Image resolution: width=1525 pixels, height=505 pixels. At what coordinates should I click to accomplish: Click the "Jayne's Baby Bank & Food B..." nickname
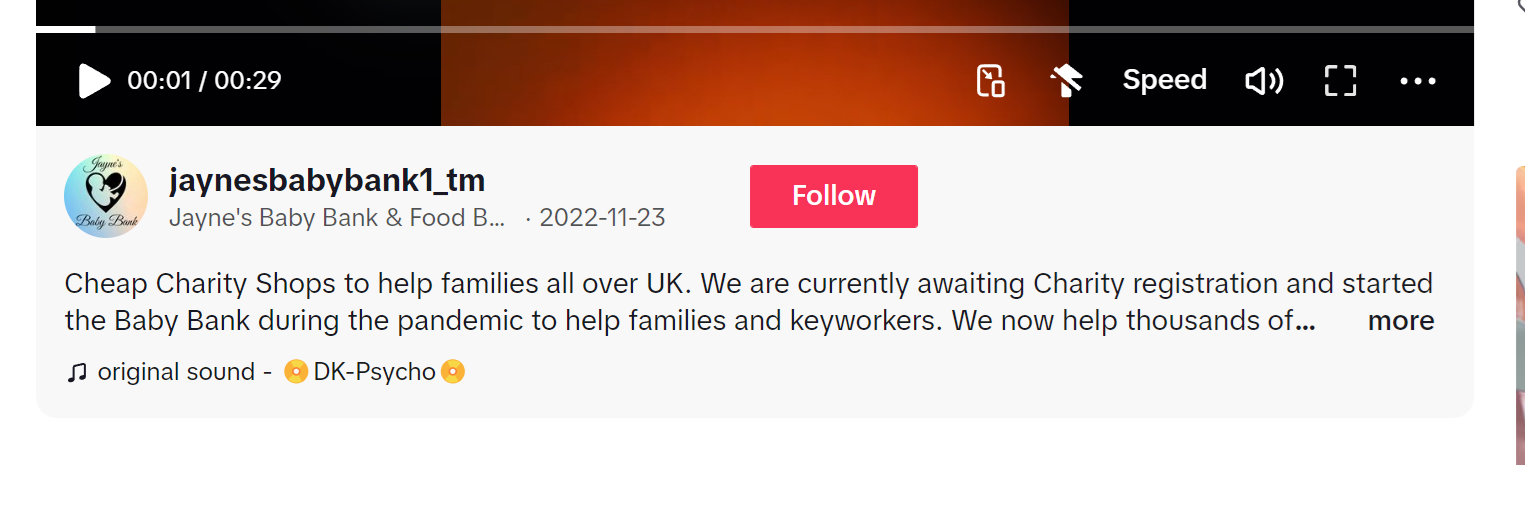(337, 217)
